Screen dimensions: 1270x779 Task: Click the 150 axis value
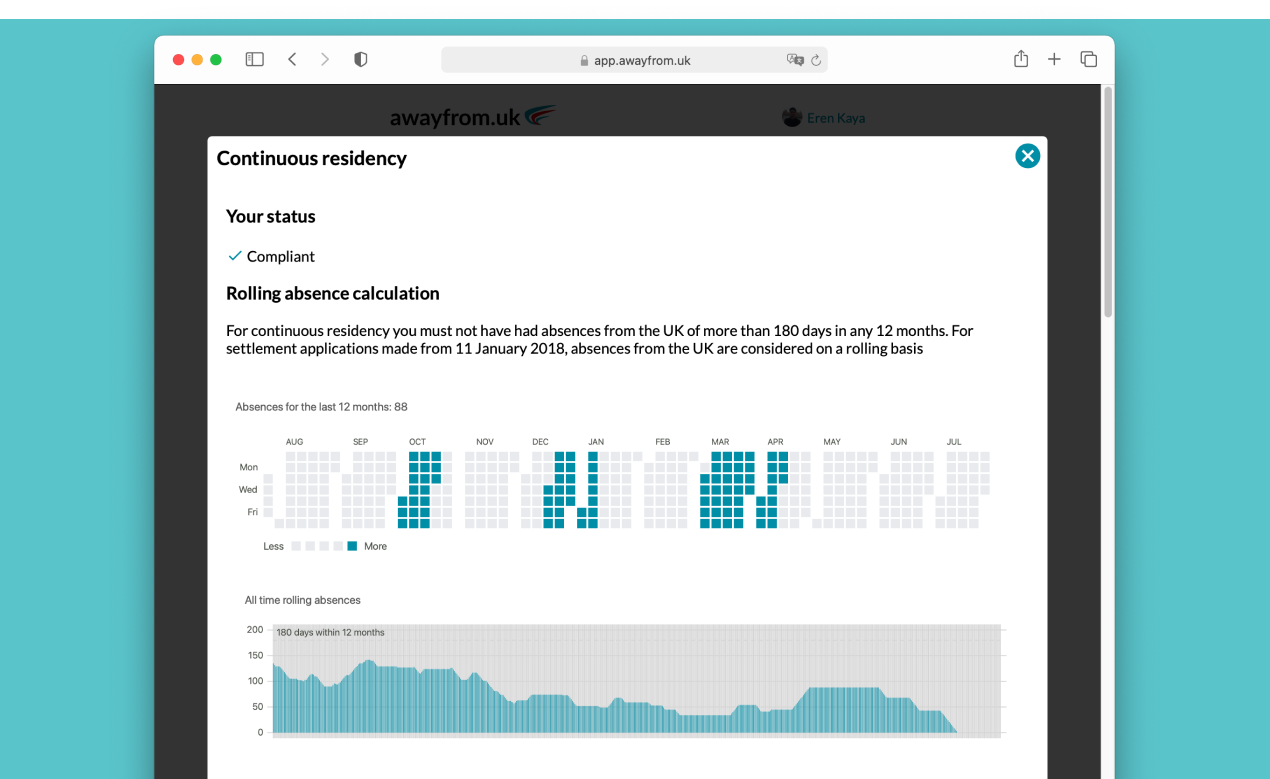coord(255,656)
